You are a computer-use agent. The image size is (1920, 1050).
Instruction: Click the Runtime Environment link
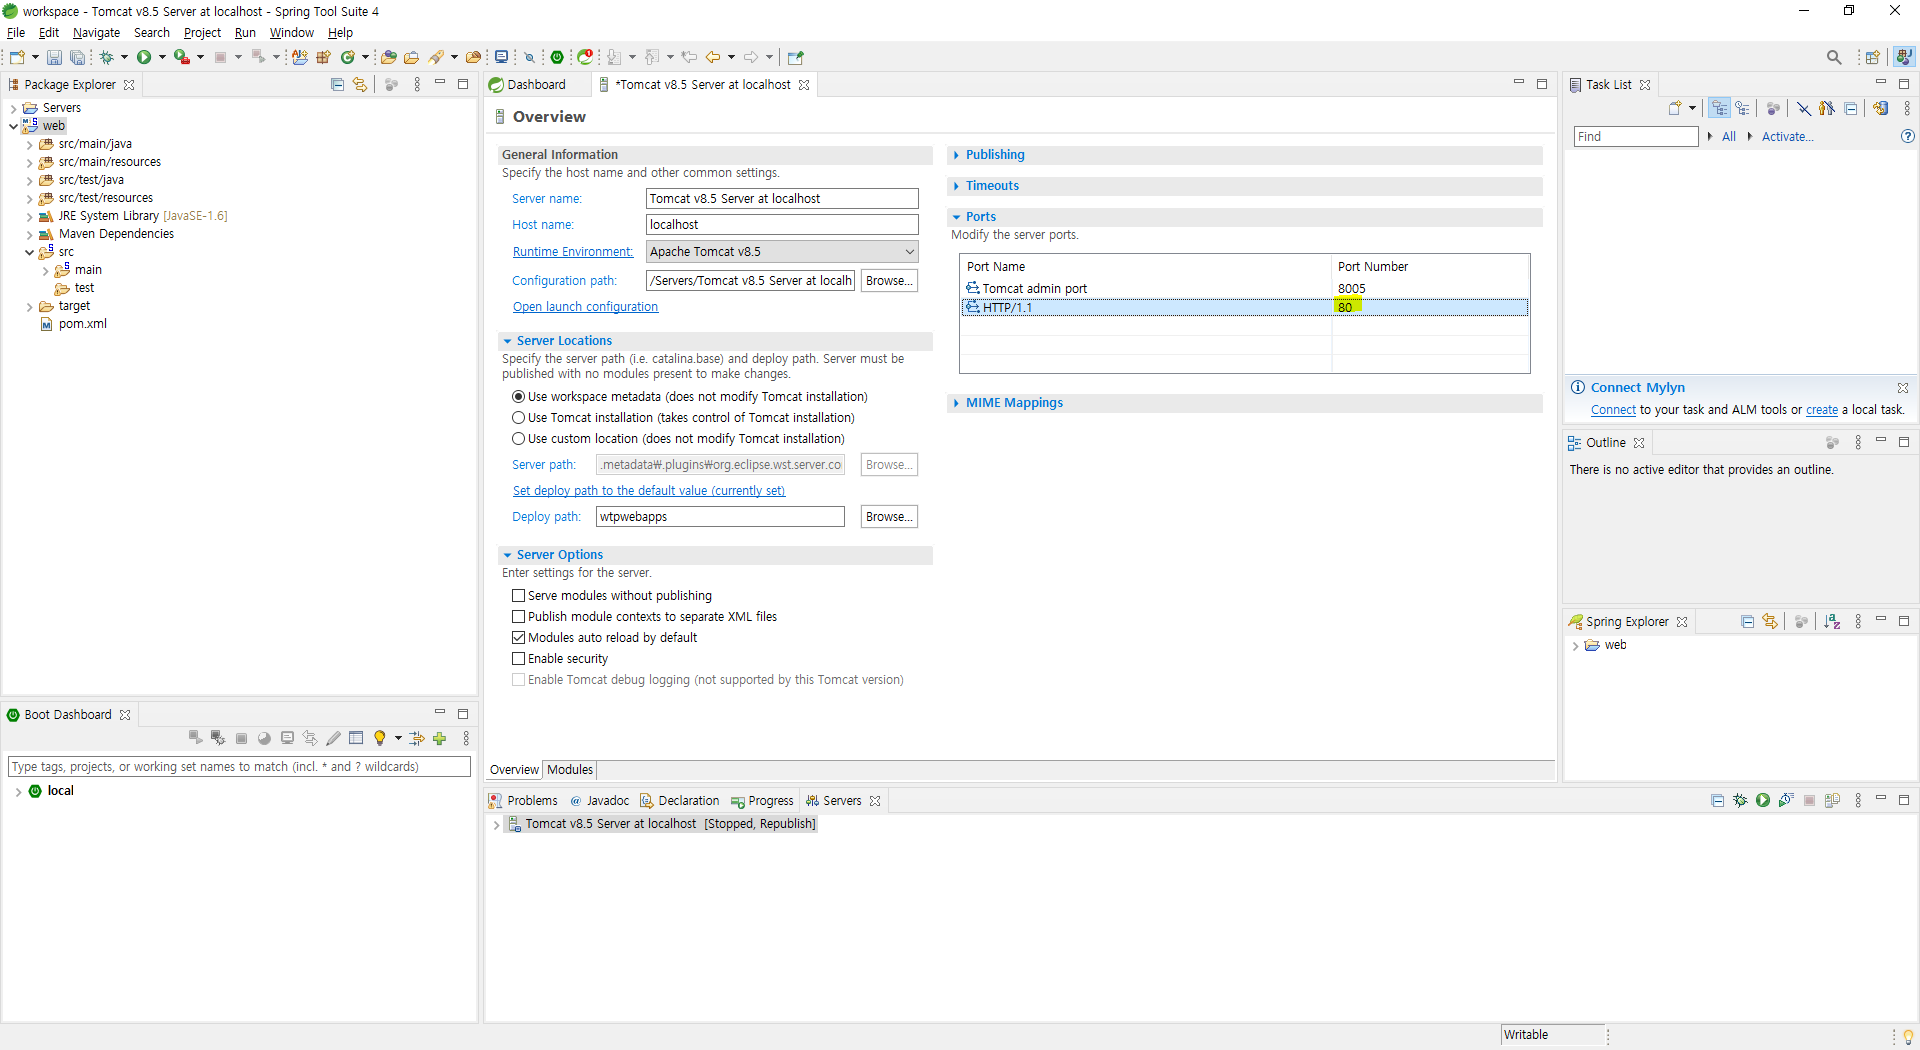(572, 252)
